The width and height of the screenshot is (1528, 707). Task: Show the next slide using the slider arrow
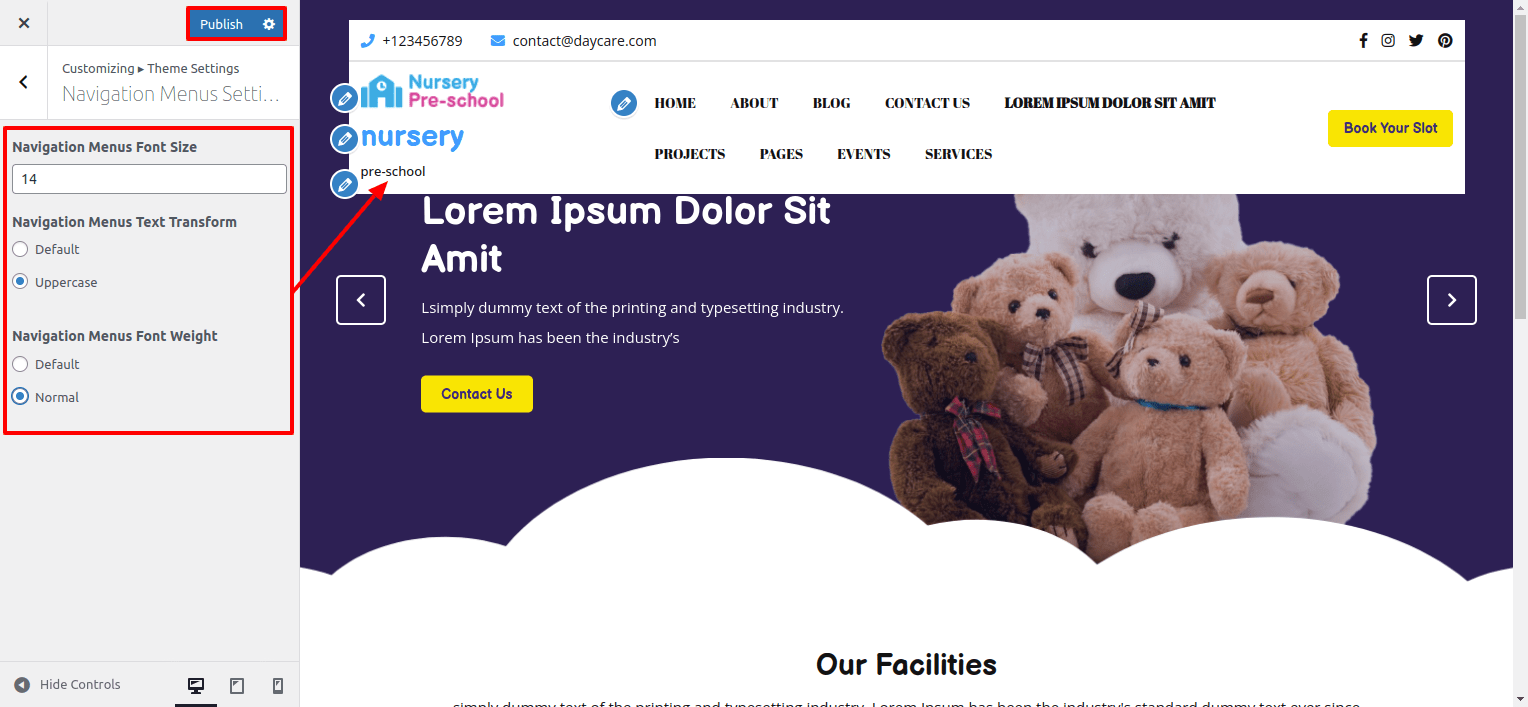[x=1452, y=300]
